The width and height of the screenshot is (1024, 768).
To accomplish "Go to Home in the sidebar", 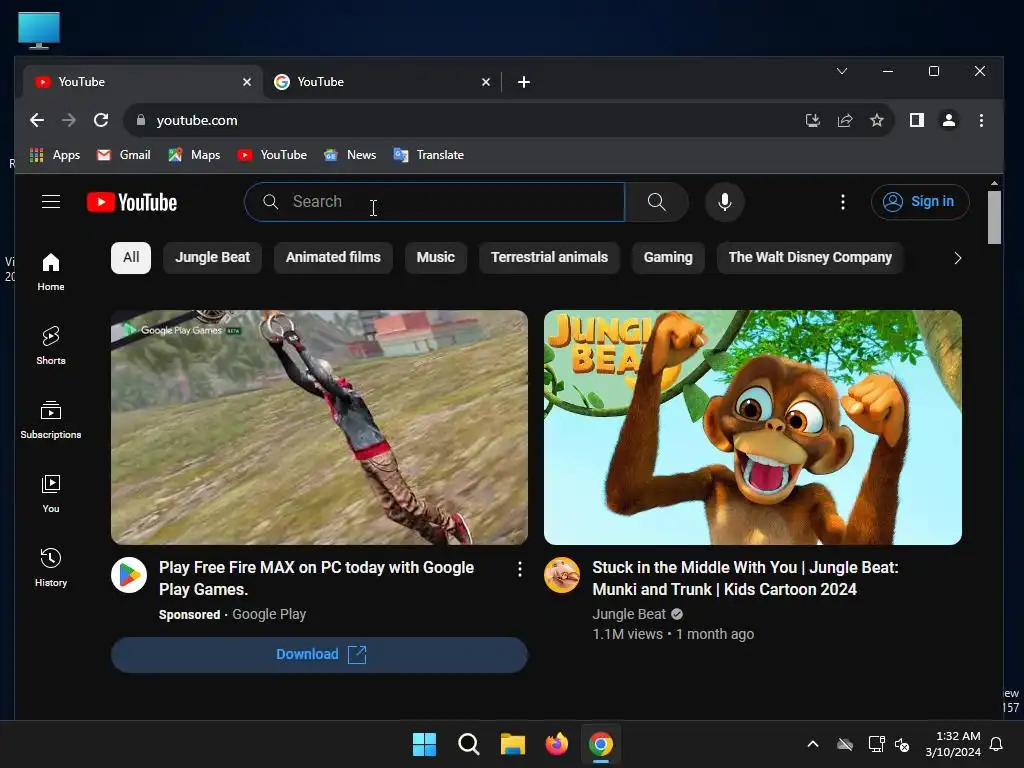I will tap(50, 272).
